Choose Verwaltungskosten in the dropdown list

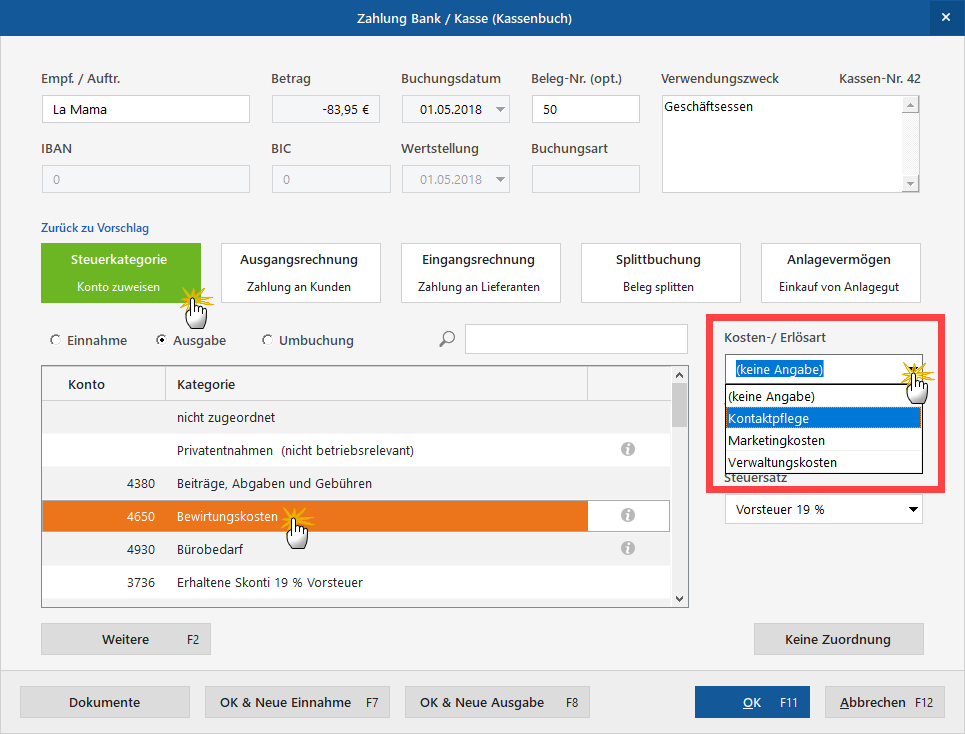(823, 462)
